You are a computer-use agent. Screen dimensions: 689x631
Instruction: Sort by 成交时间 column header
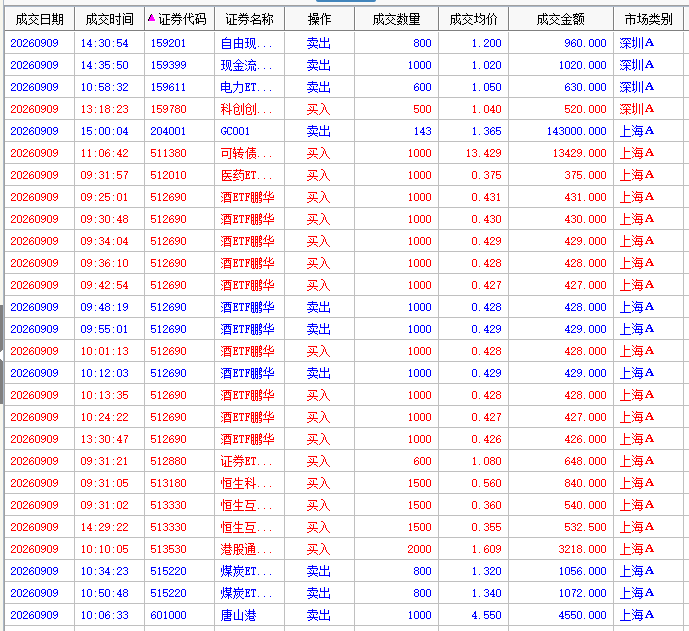(109, 19)
